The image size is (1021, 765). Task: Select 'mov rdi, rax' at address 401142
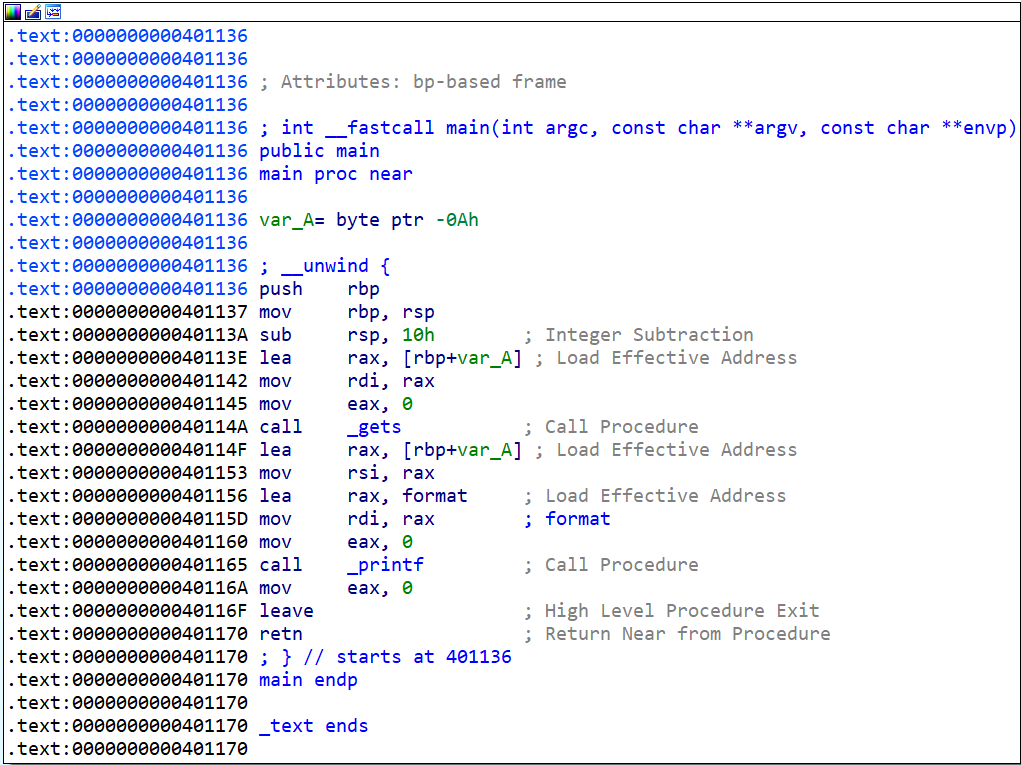[346, 381]
